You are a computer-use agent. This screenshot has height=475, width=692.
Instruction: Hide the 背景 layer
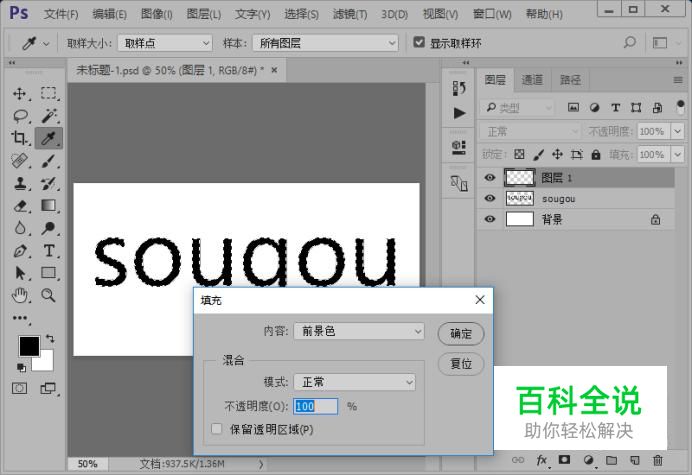coord(489,219)
